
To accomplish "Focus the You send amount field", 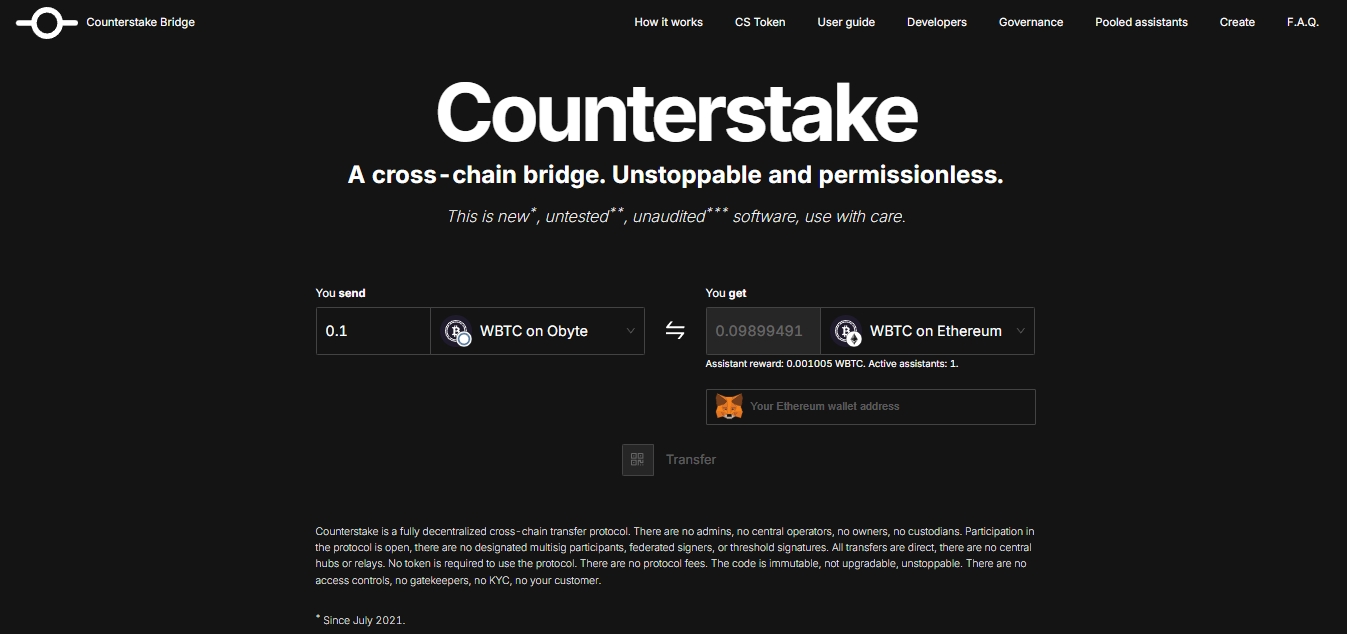I will 373,331.
